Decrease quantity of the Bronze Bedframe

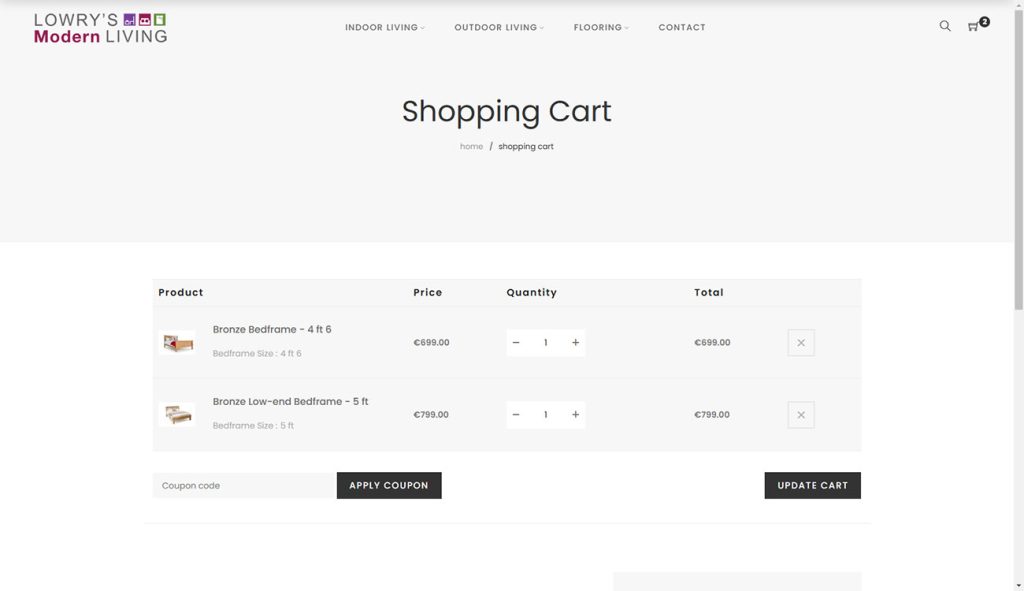coord(516,342)
